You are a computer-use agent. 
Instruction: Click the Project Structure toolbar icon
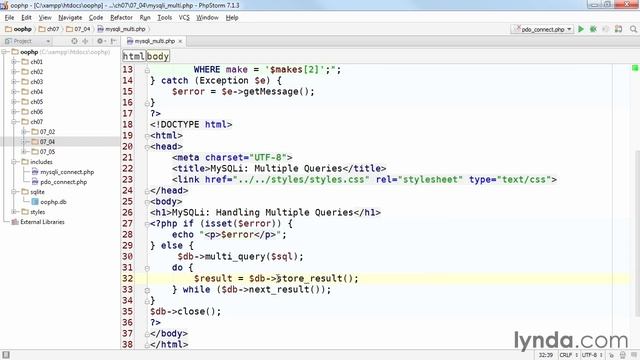click(x=618, y=29)
